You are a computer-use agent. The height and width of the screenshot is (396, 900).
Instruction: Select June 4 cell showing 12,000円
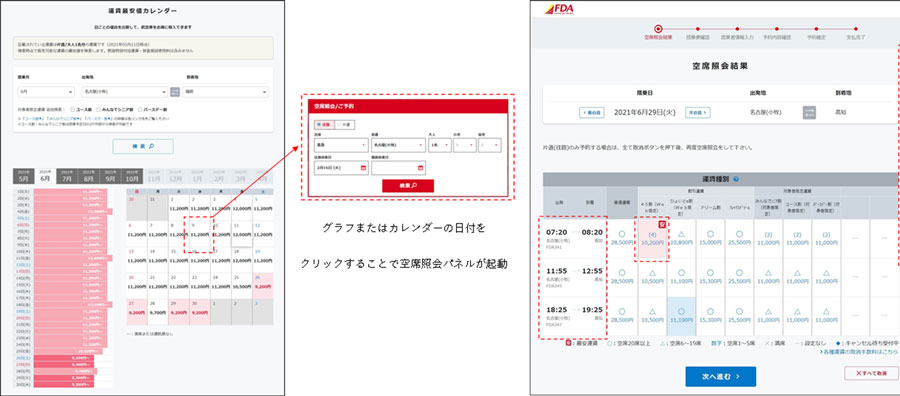point(242,208)
